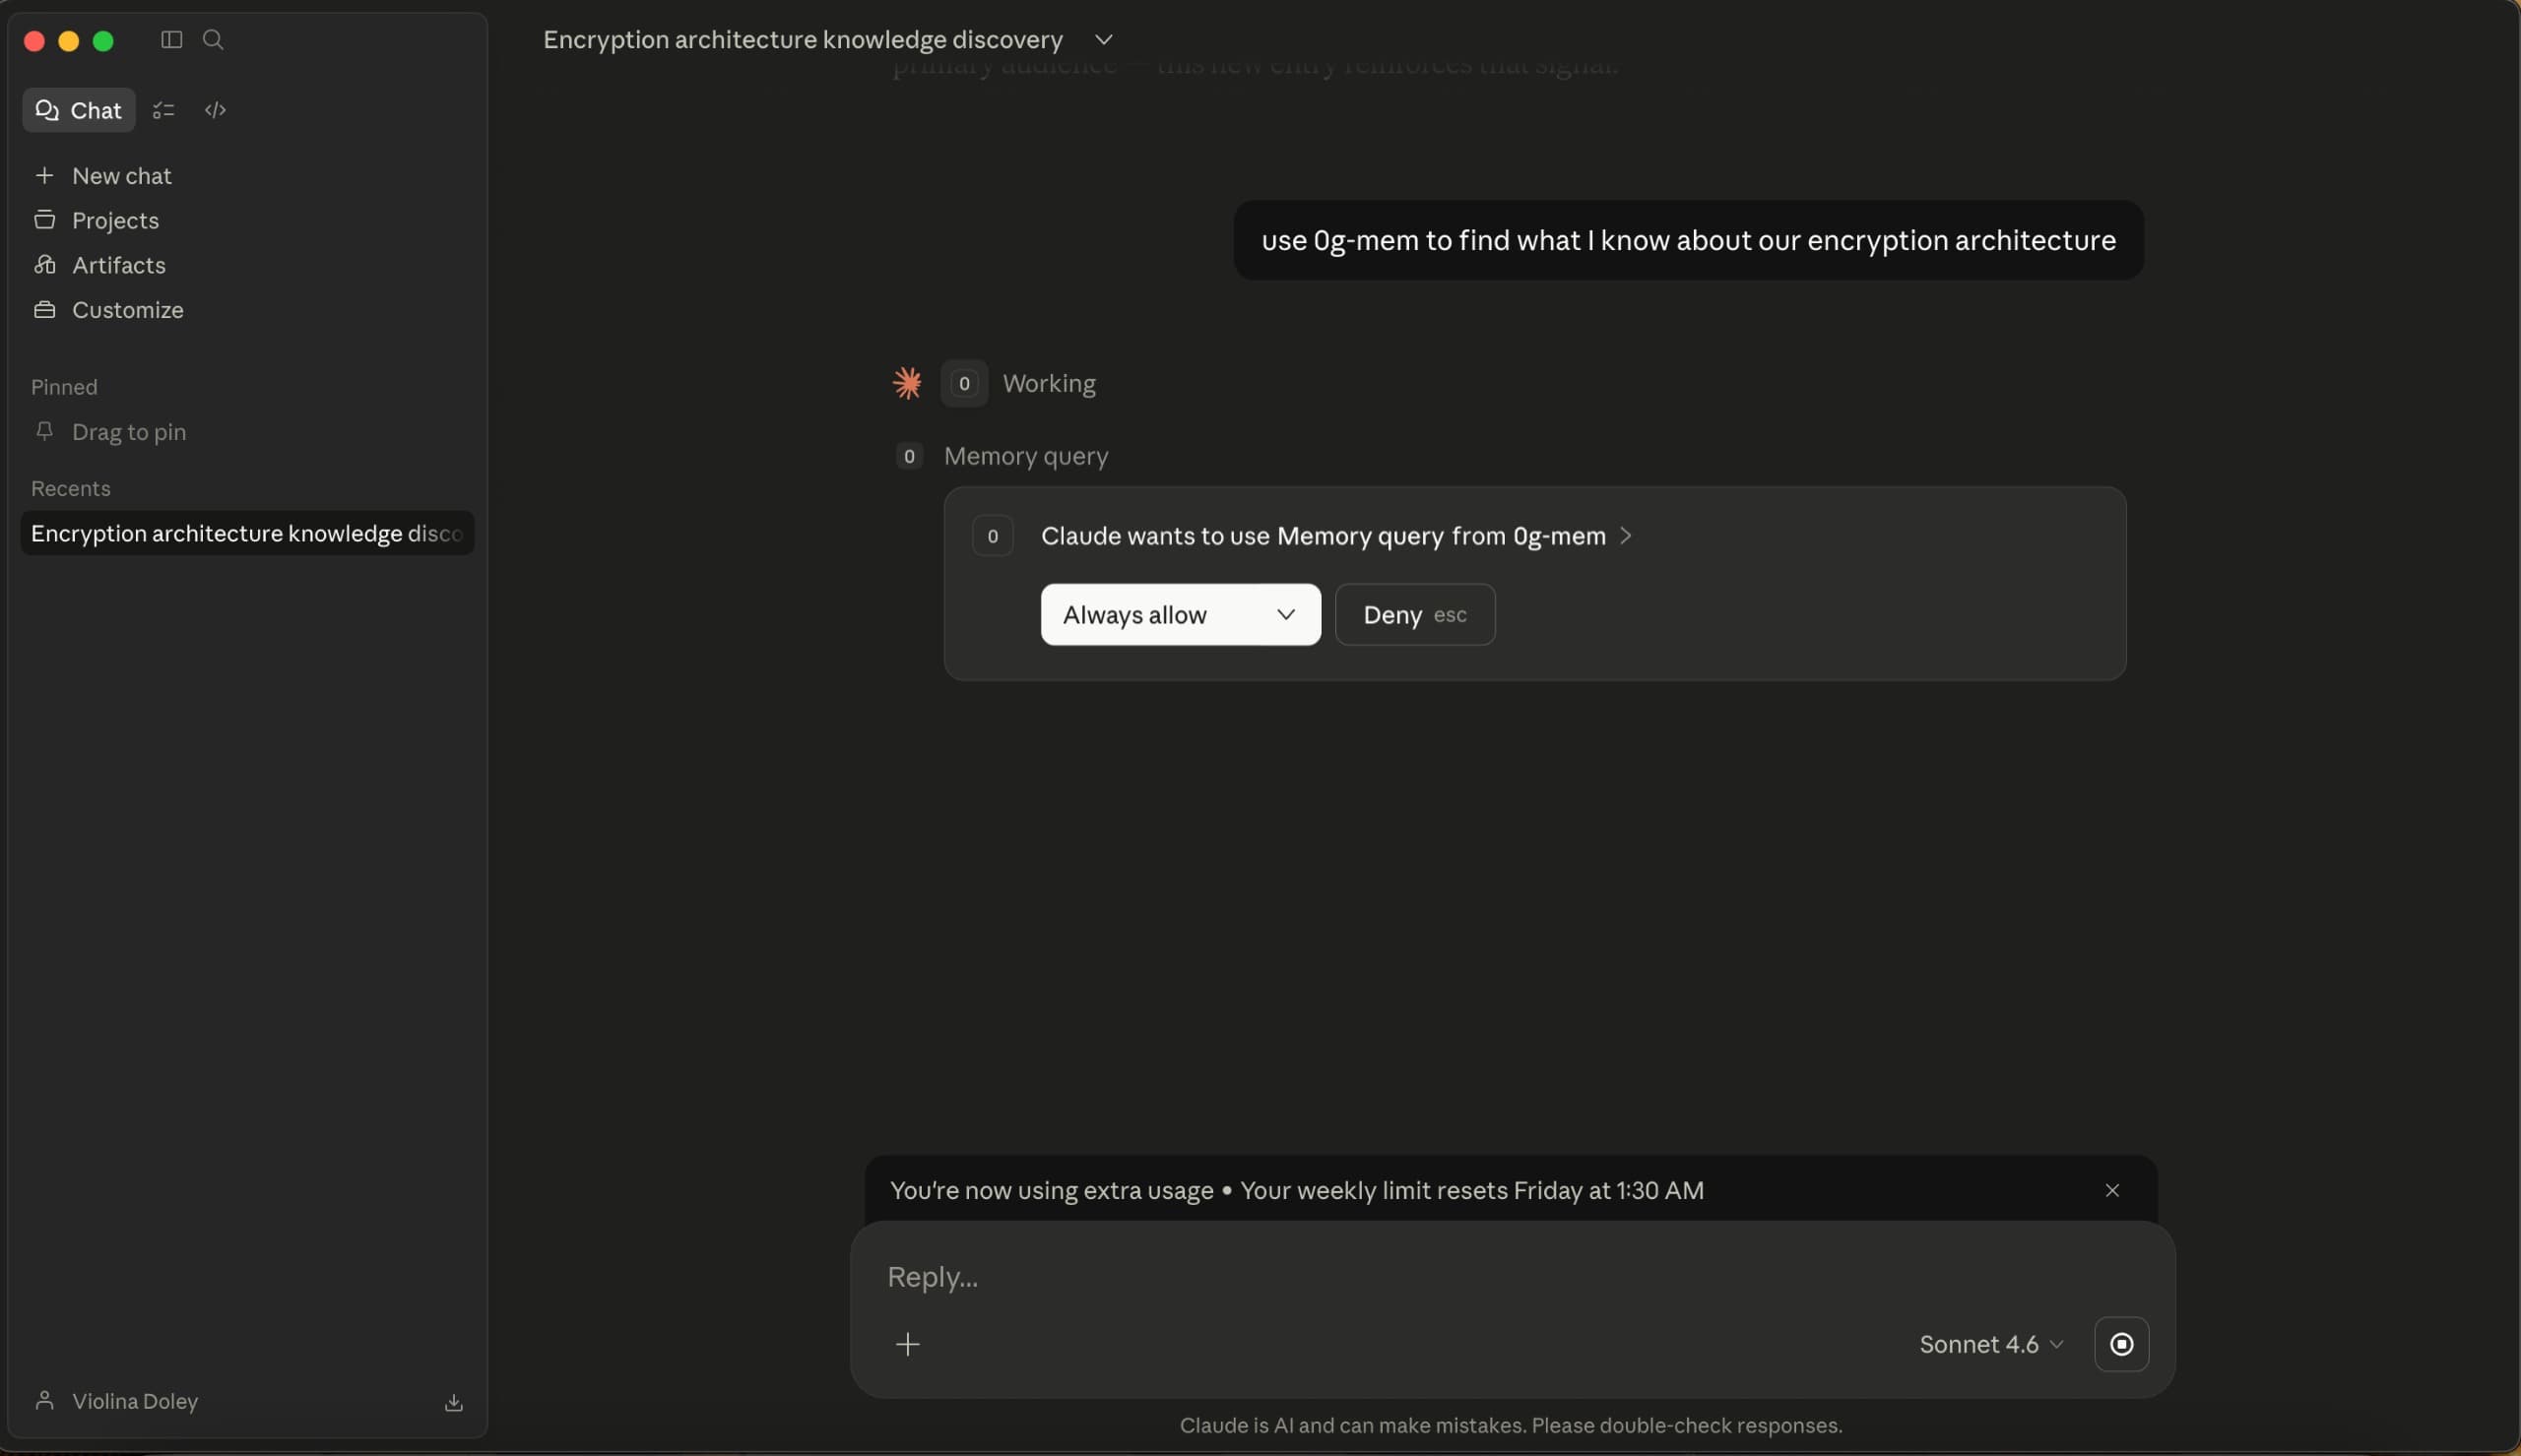
Task: Click the 'Working' status text
Action: click(1049, 384)
